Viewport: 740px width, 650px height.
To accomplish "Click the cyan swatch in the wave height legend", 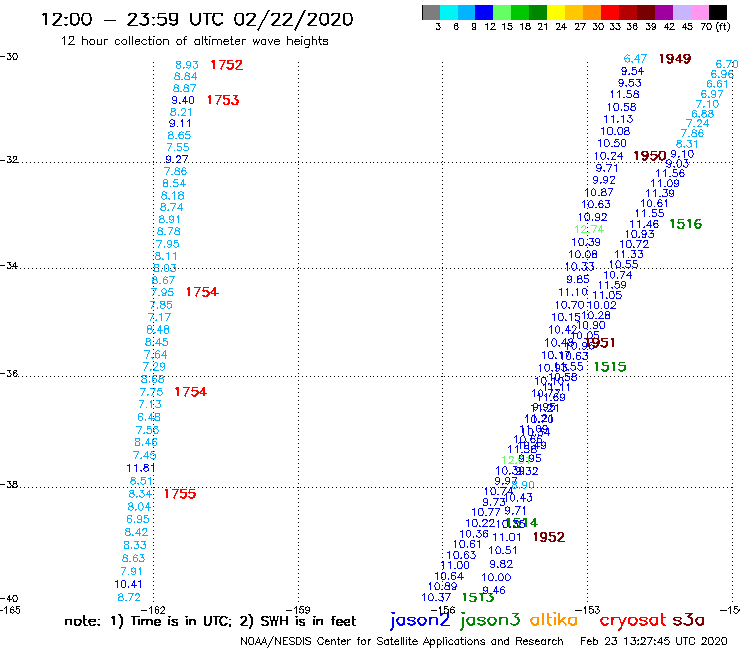I will 449,12.
